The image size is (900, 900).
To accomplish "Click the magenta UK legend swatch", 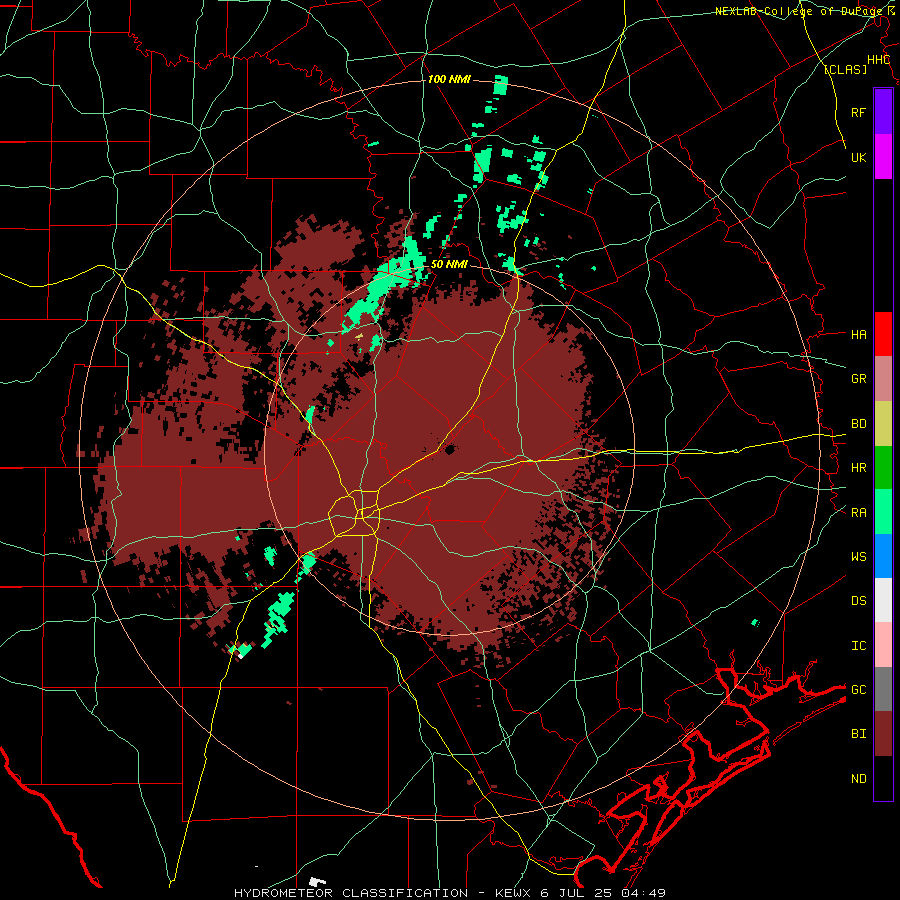I will 883,157.
